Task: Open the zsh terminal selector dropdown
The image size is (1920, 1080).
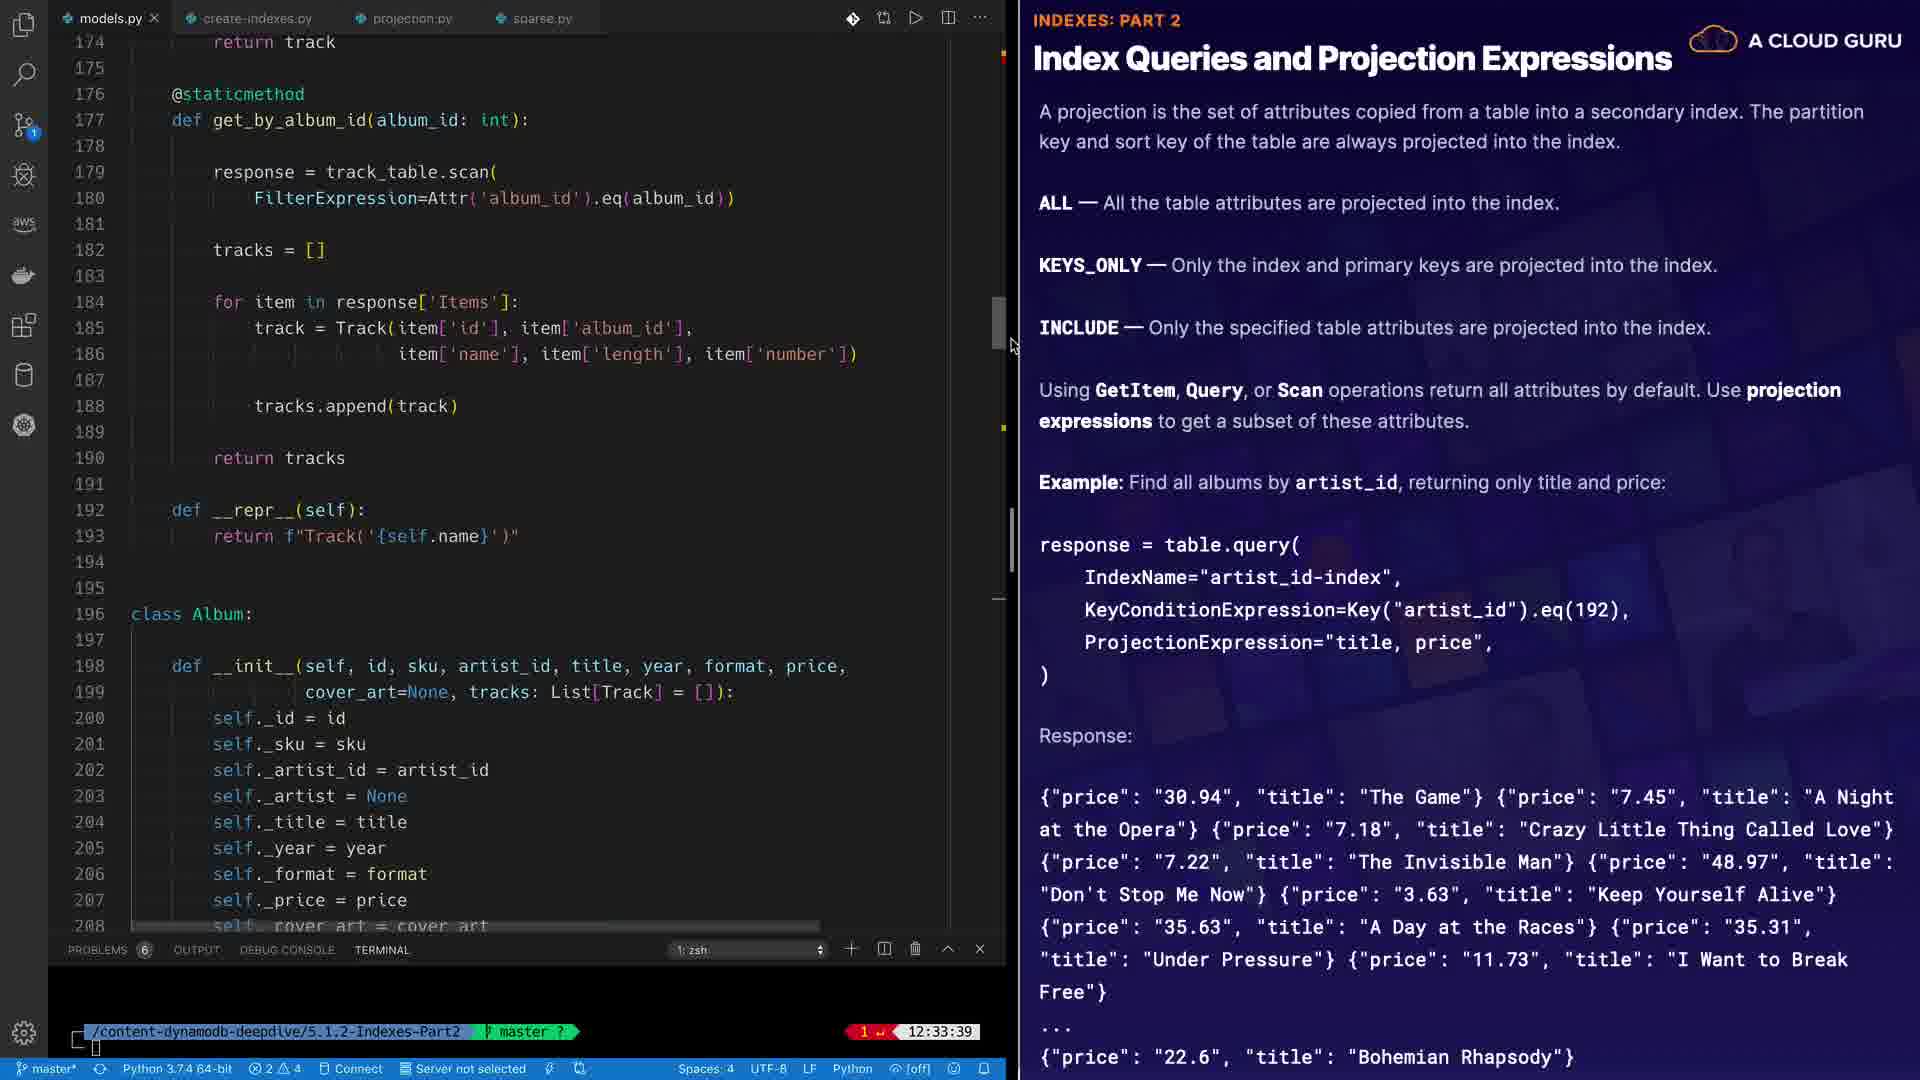Action: (750, 950)
